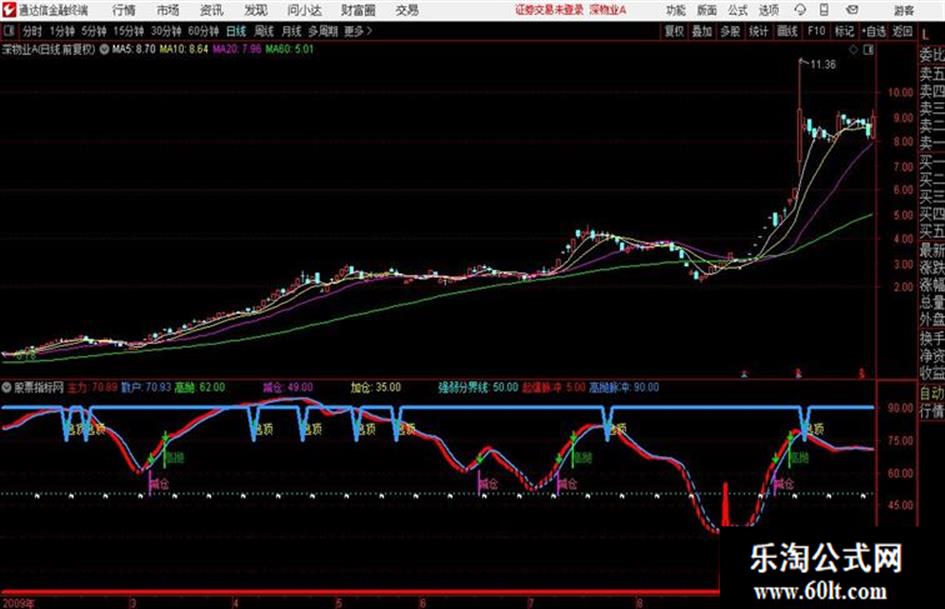Open the 功能 menu
This screenshot has height=609, width=945.
tap(676, 10)
